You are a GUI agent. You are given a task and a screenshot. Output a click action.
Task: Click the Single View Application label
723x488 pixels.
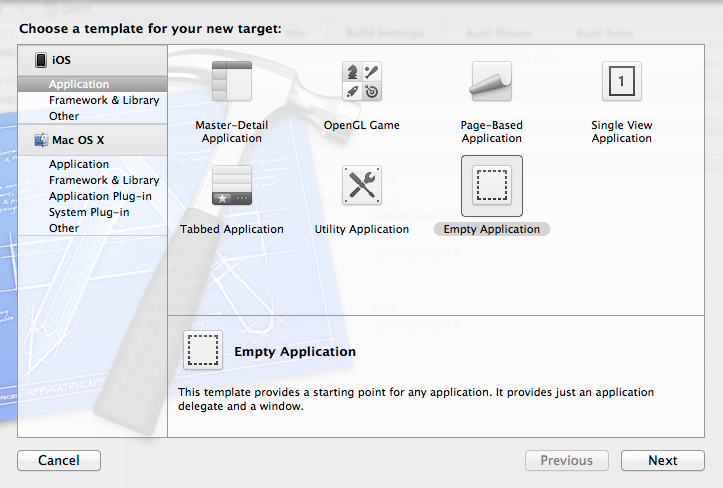(622, 131)
